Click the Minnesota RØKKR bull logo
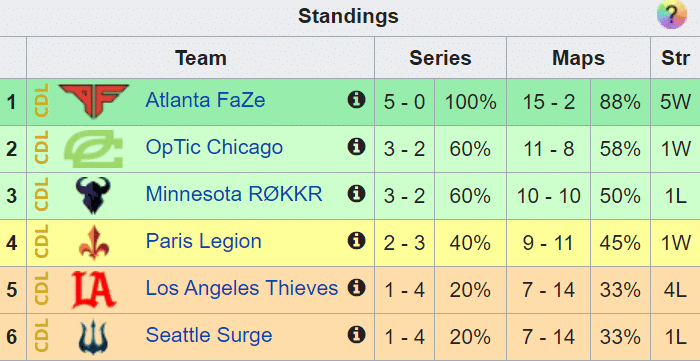700x361 pixels. (x=93, y=195)
